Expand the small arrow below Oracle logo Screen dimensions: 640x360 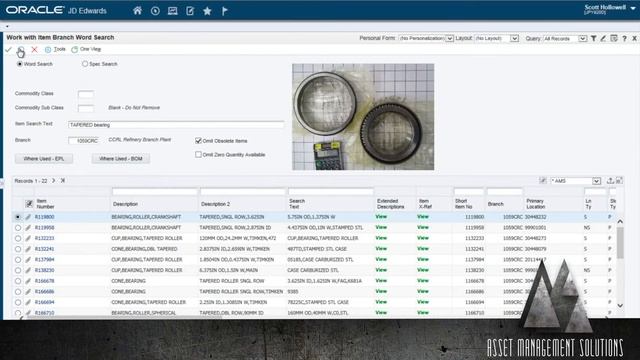pos(7,27)
